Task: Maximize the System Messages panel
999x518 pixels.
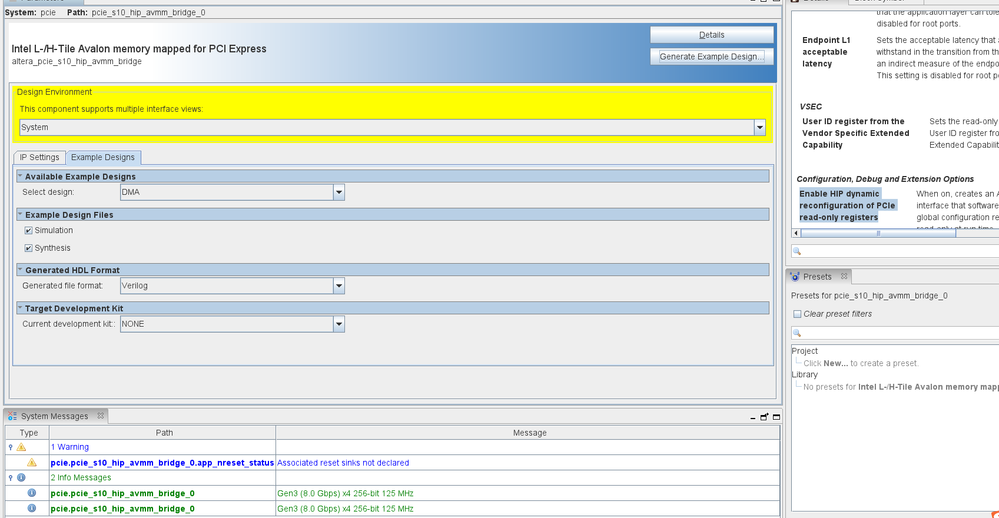Action: point(776,417)
